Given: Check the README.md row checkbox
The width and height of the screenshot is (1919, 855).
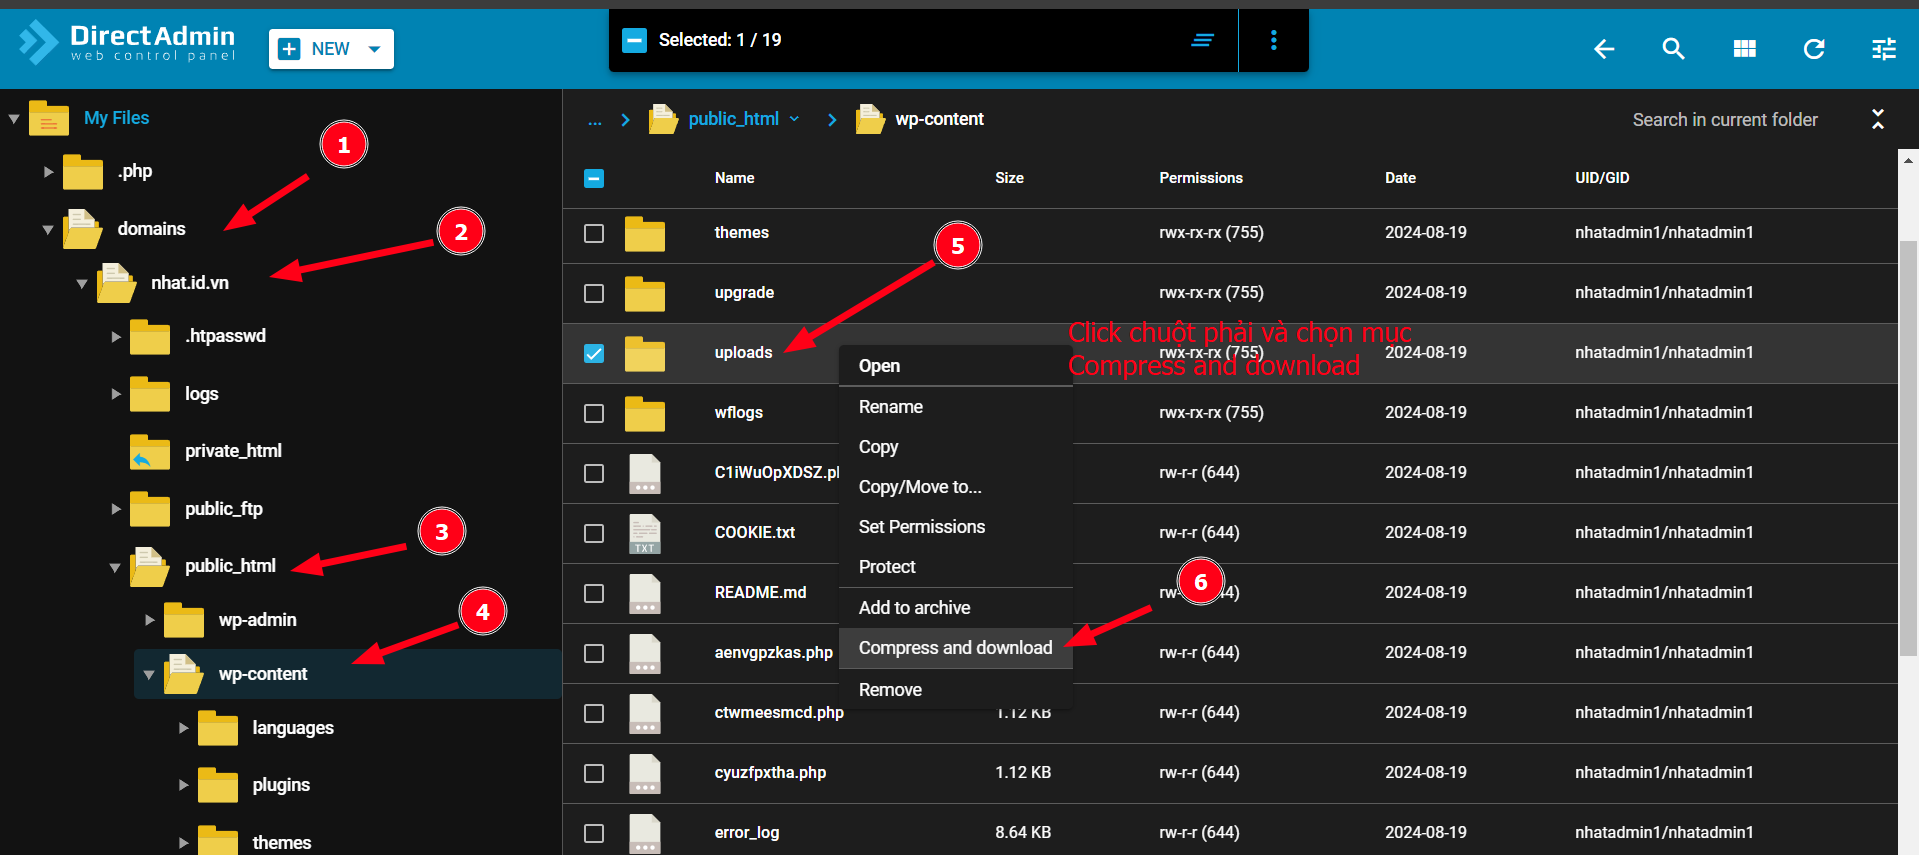Looking at the screenshot, I should pyautogui.click(x=594, y=593).
